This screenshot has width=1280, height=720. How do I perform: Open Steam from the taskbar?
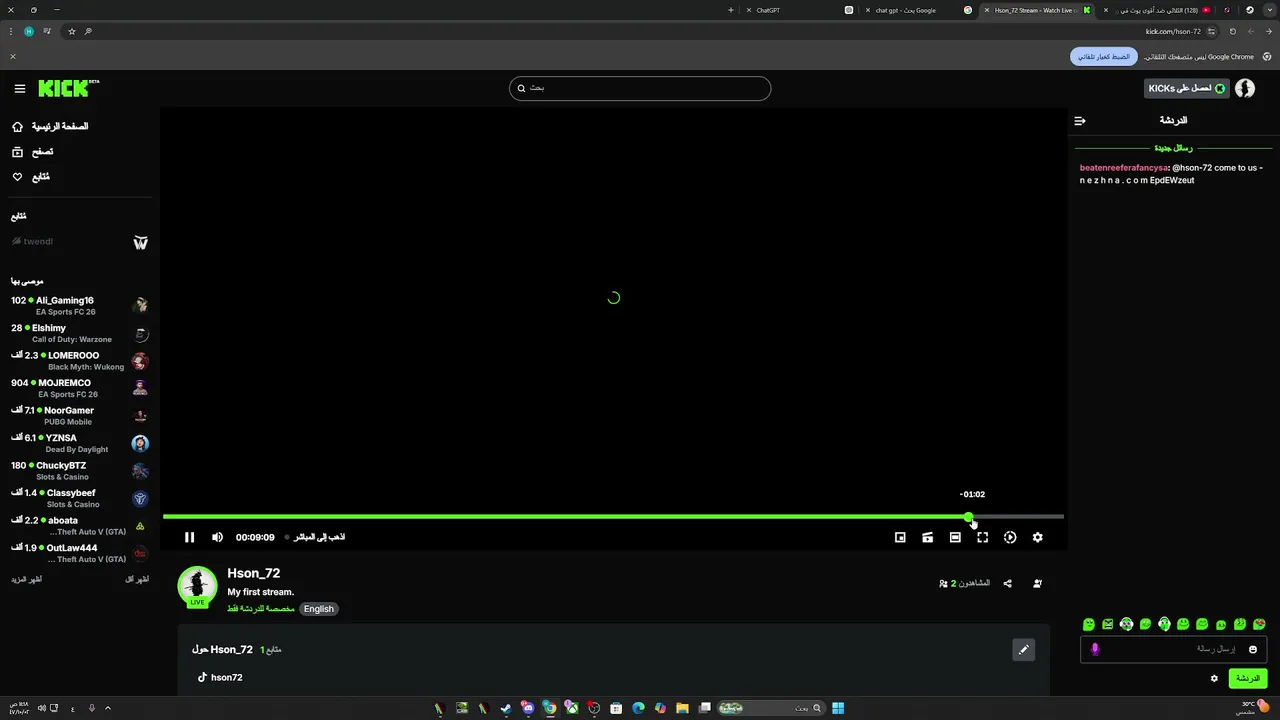[x=505, y=708]
